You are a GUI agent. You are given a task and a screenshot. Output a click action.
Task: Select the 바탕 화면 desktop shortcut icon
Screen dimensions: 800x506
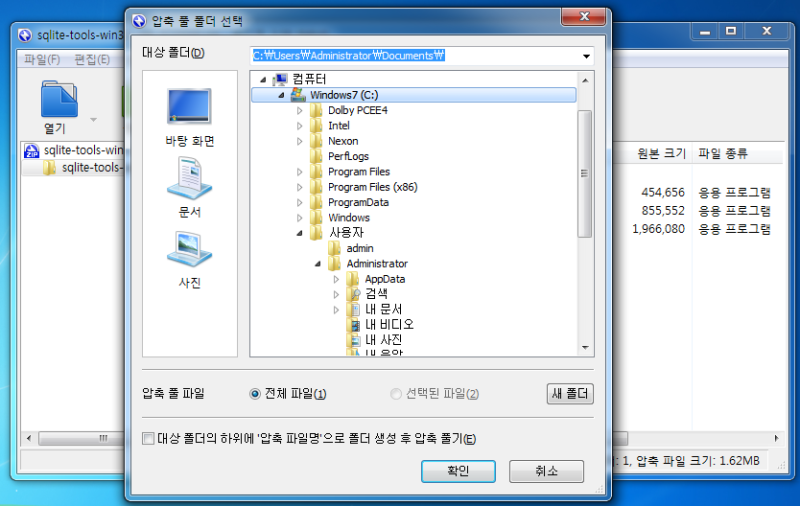[189, 106]
